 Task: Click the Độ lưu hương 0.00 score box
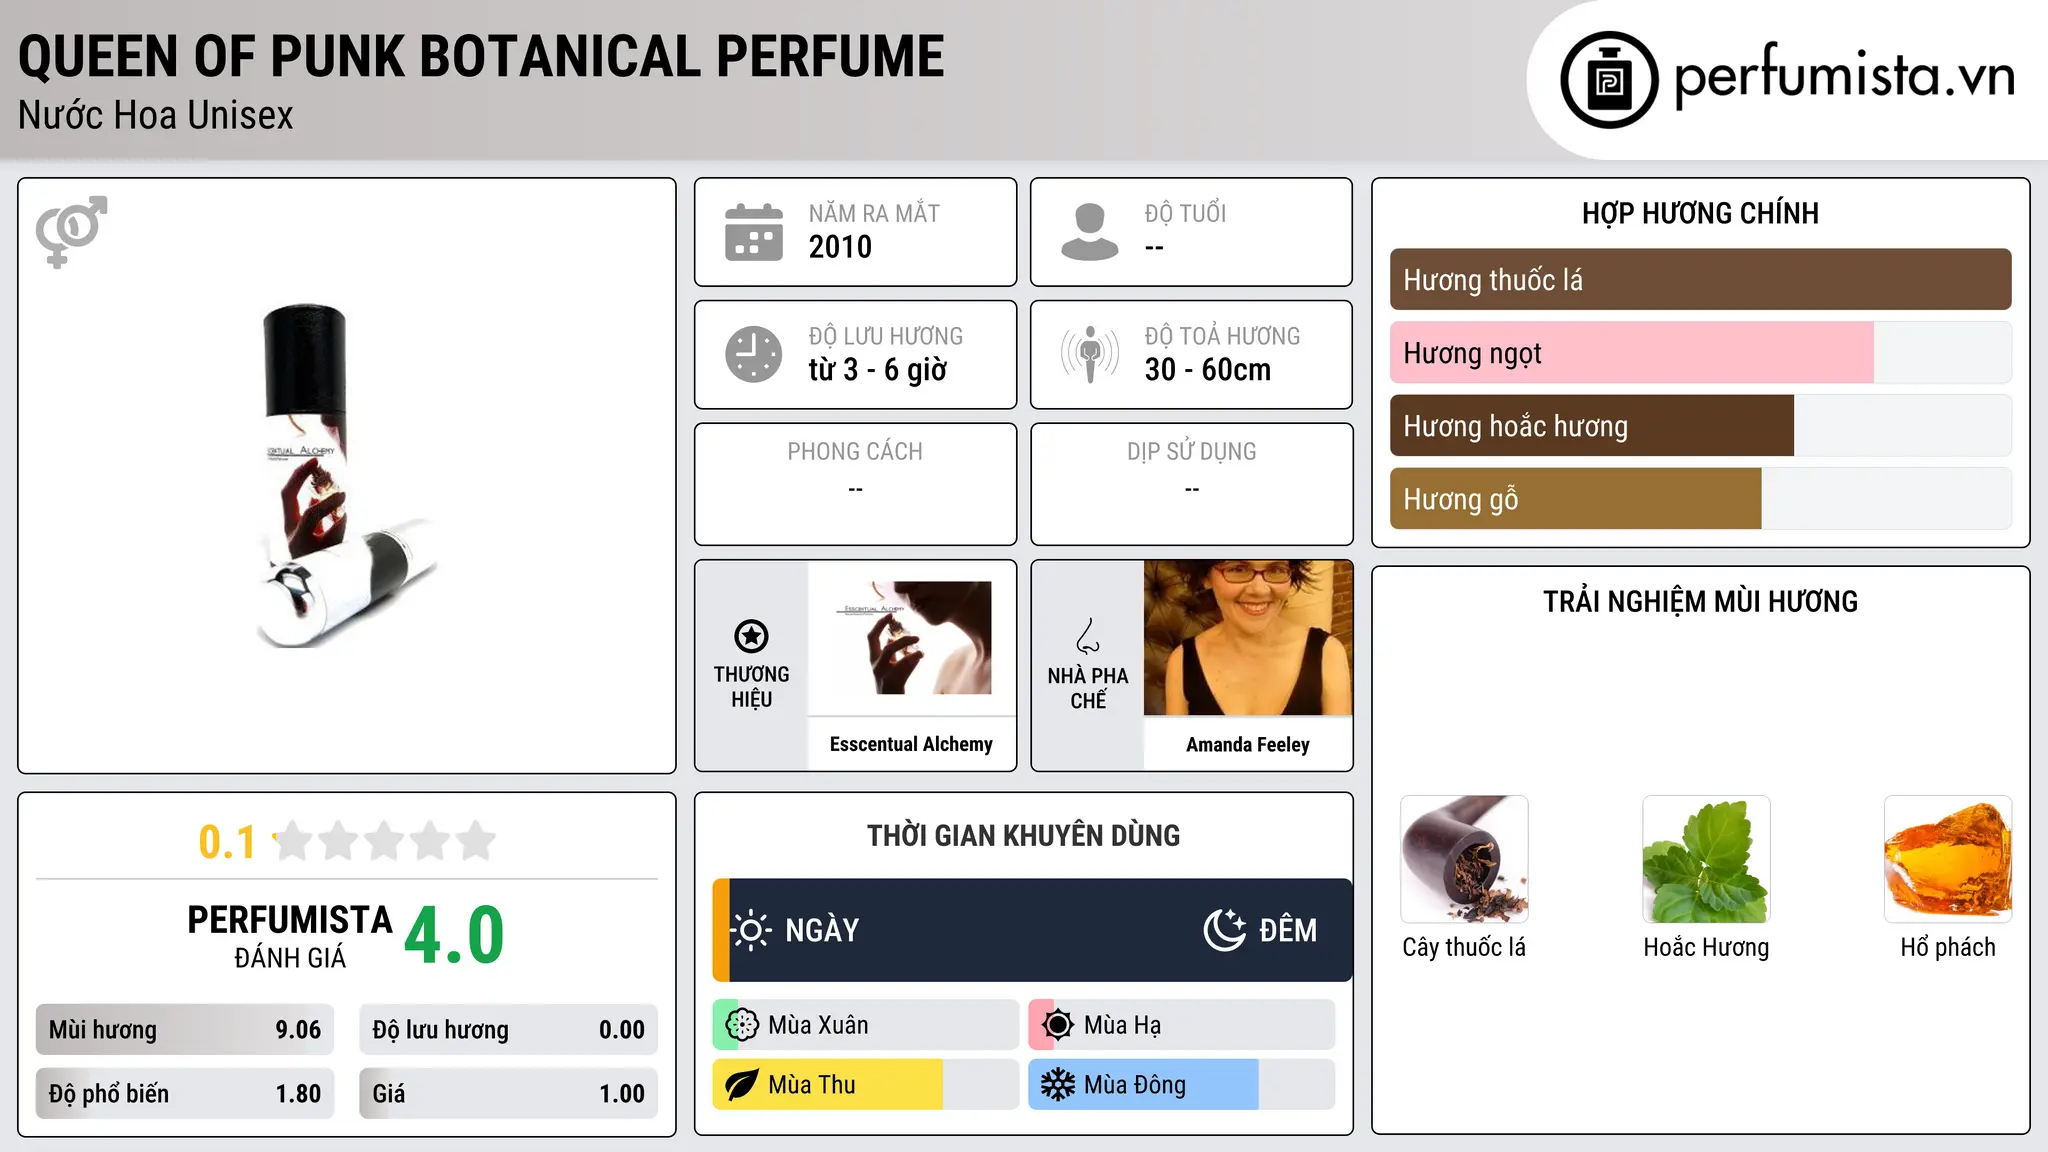click(508, 1030)
